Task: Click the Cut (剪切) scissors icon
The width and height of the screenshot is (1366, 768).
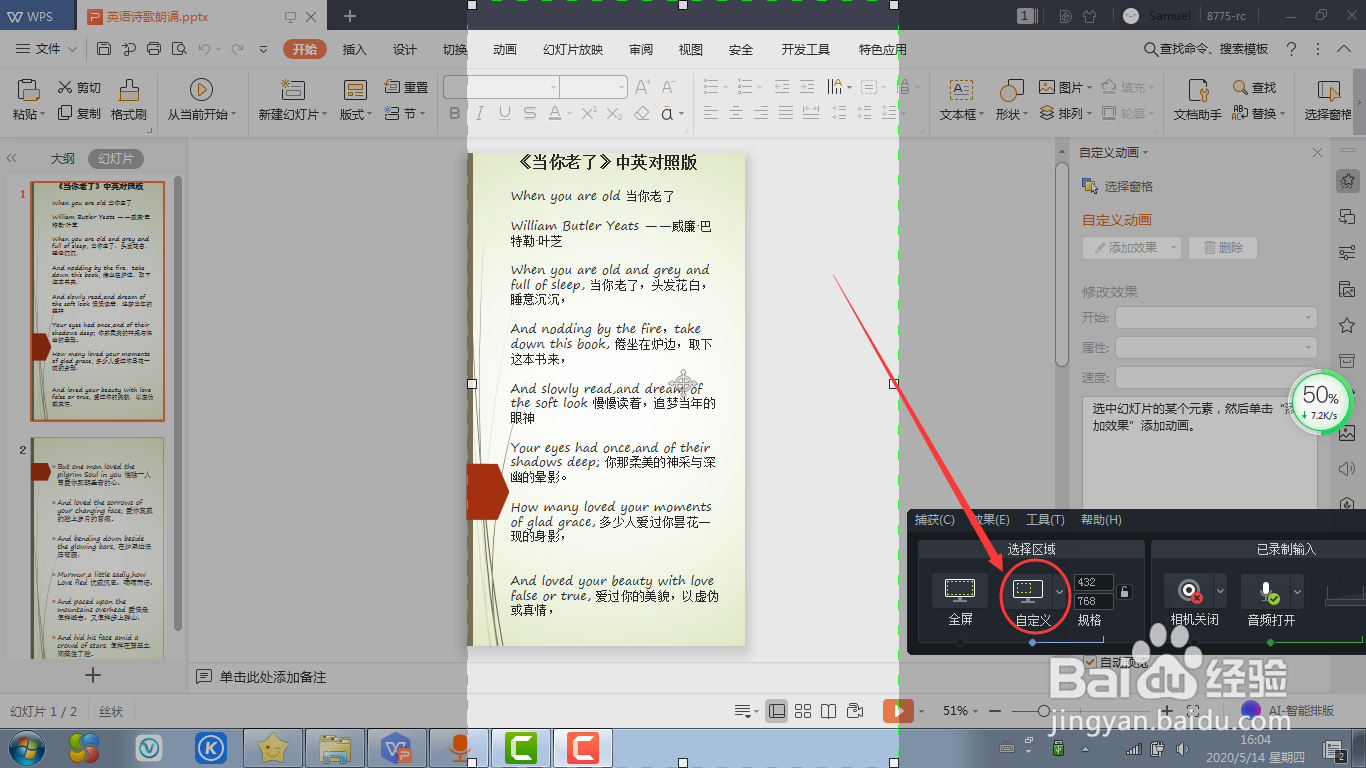Action: [65, 87]
